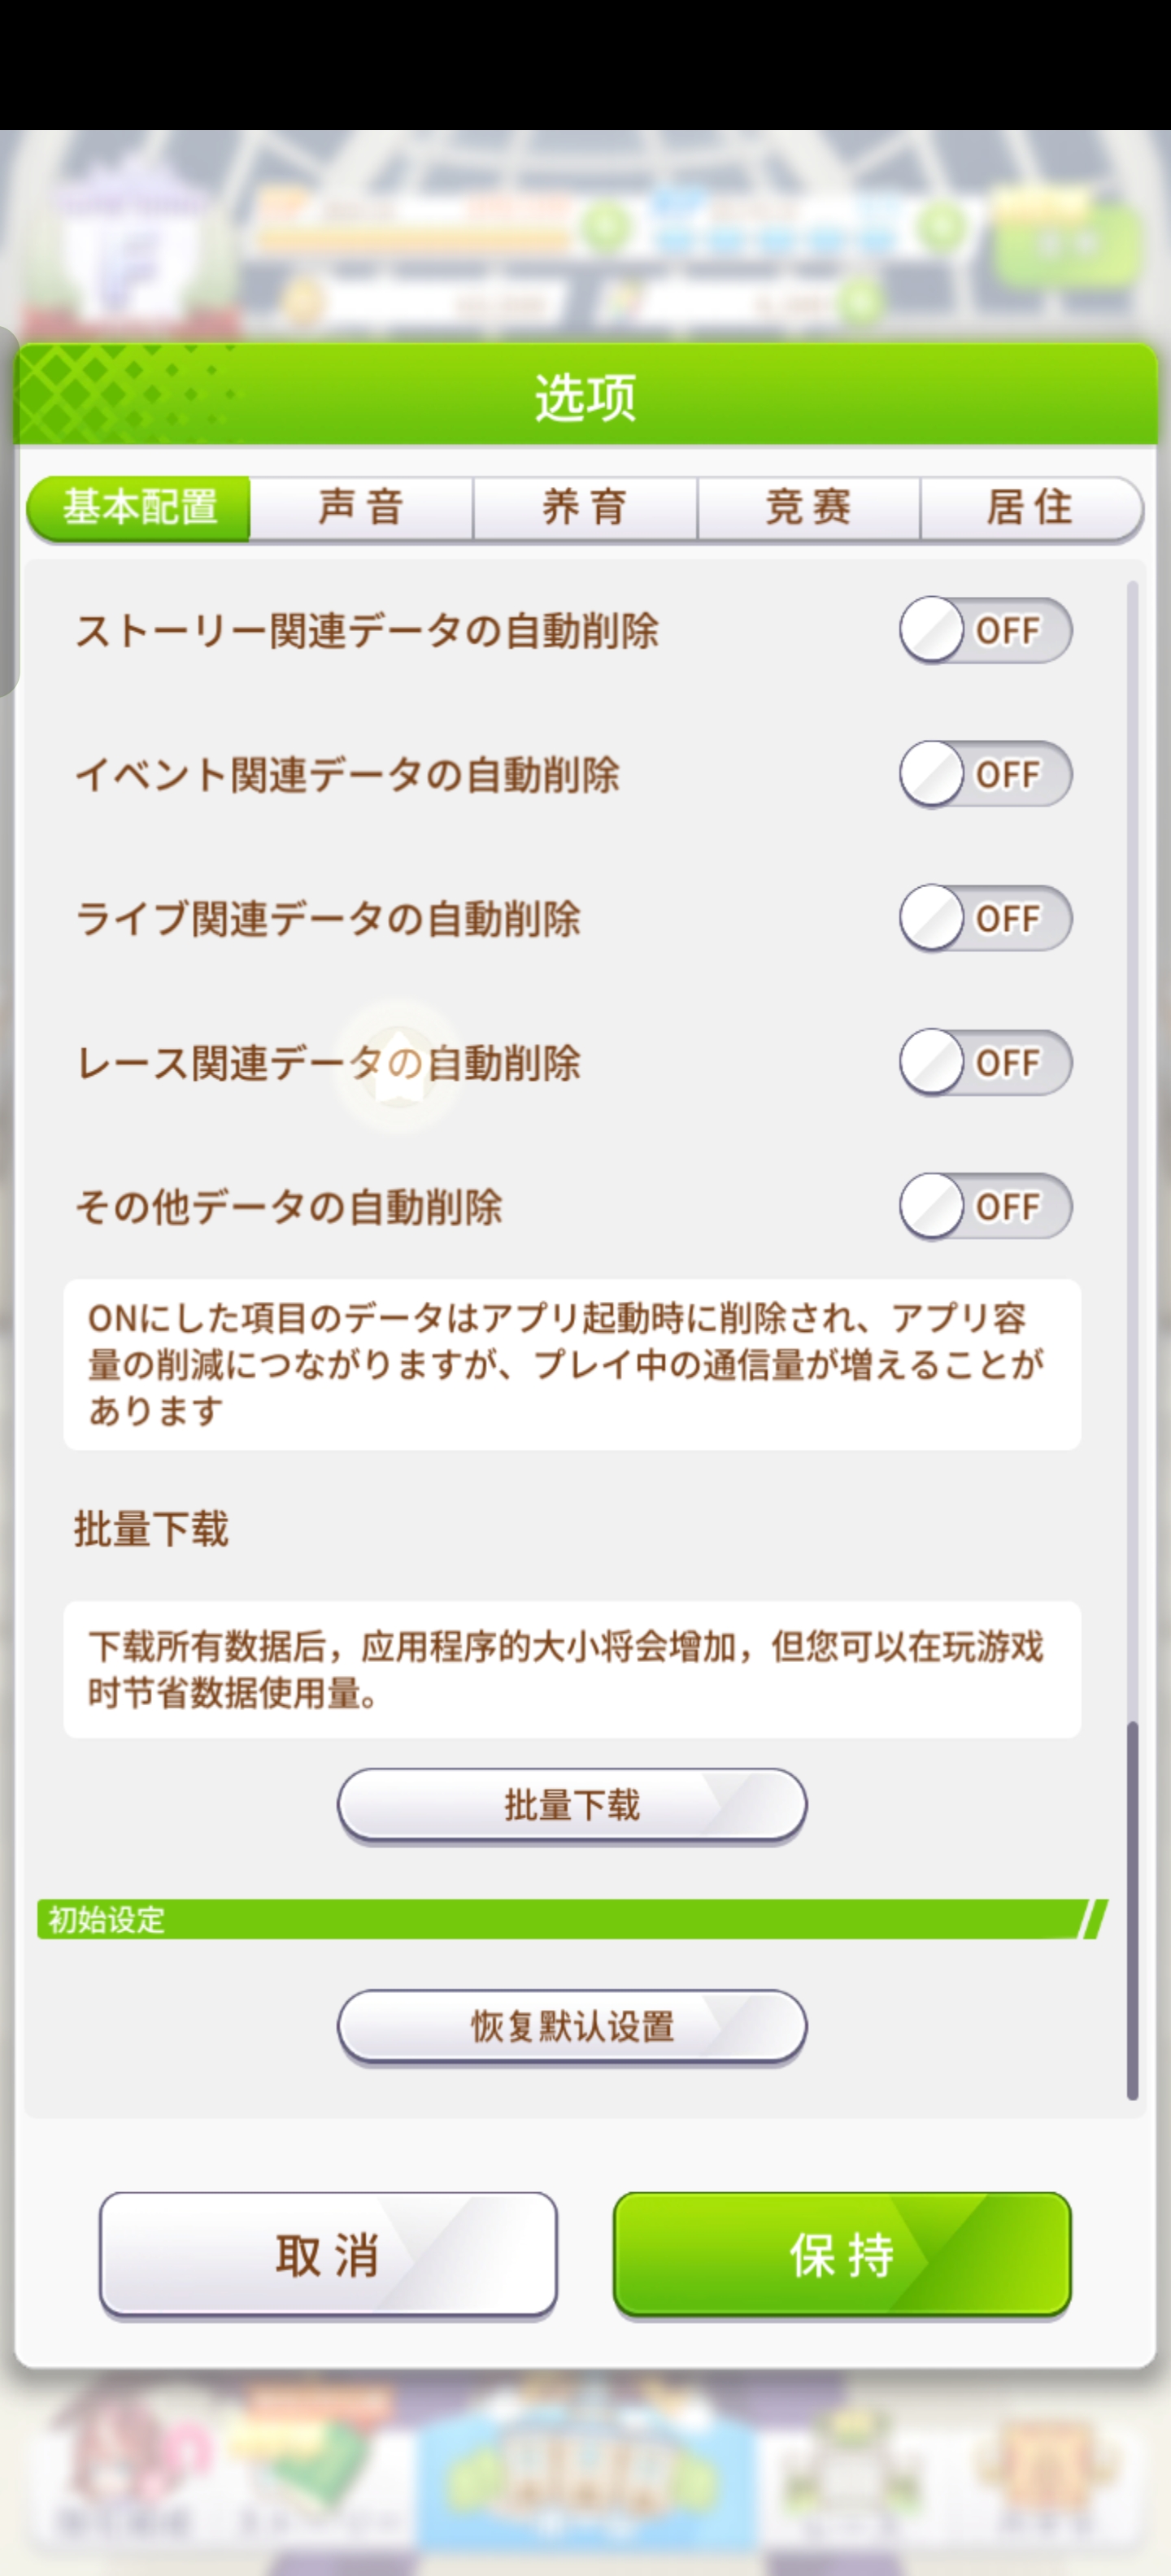Turn on ライブ関連データの自動削除

tap(985, 918)
